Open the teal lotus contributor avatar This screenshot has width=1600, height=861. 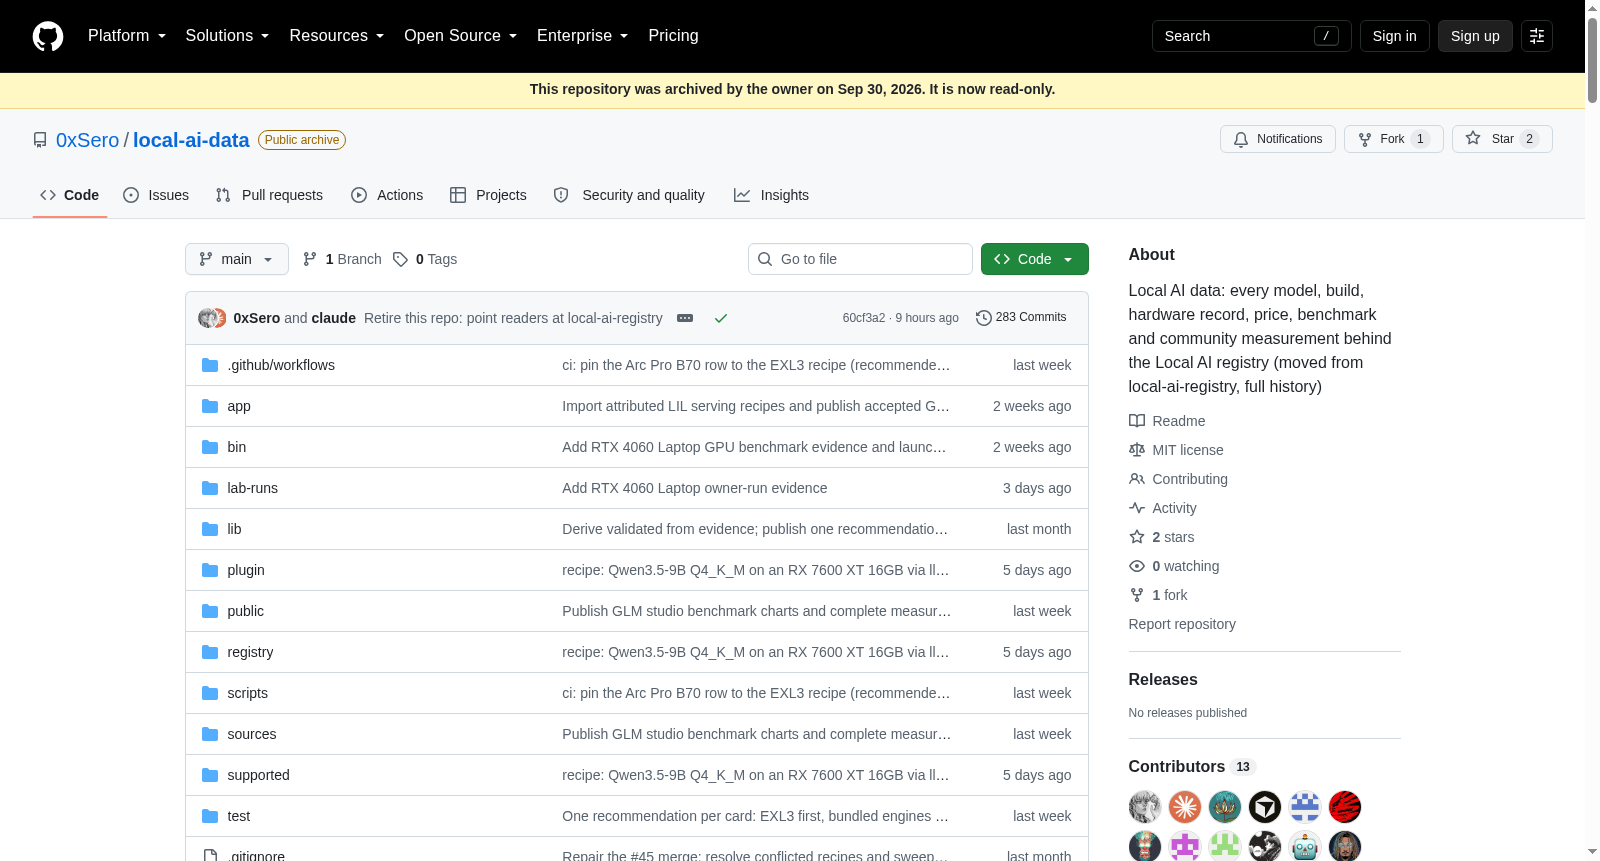[1225, 807]
